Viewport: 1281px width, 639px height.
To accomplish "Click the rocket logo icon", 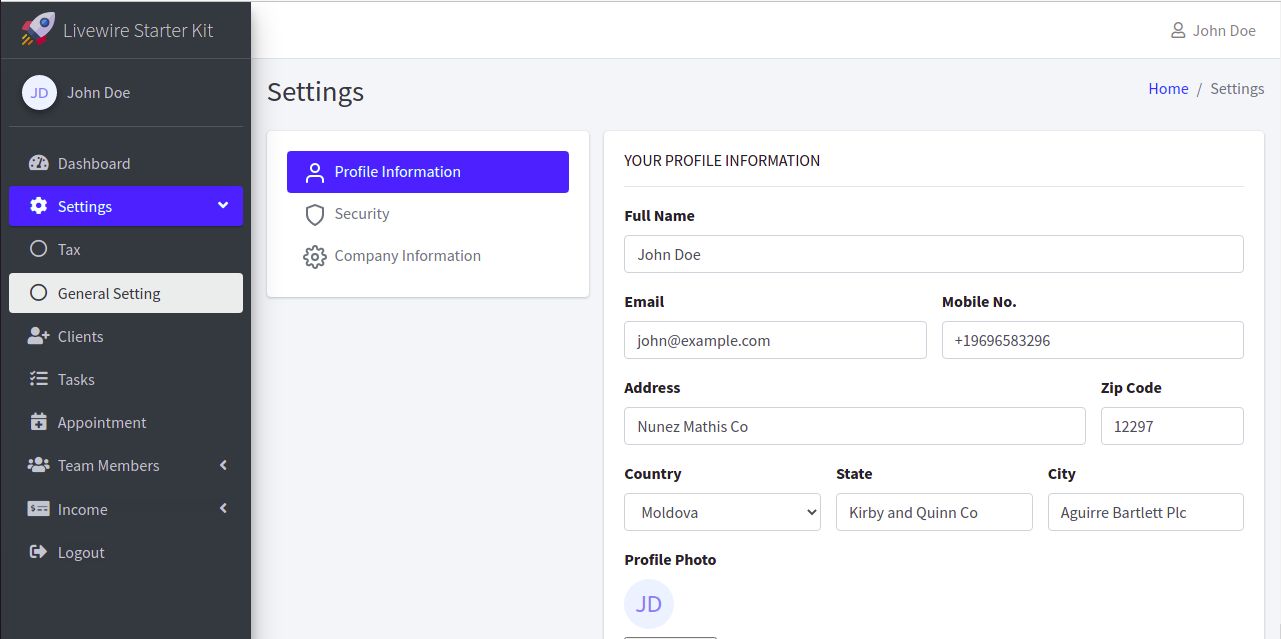I will click(38, 29).
